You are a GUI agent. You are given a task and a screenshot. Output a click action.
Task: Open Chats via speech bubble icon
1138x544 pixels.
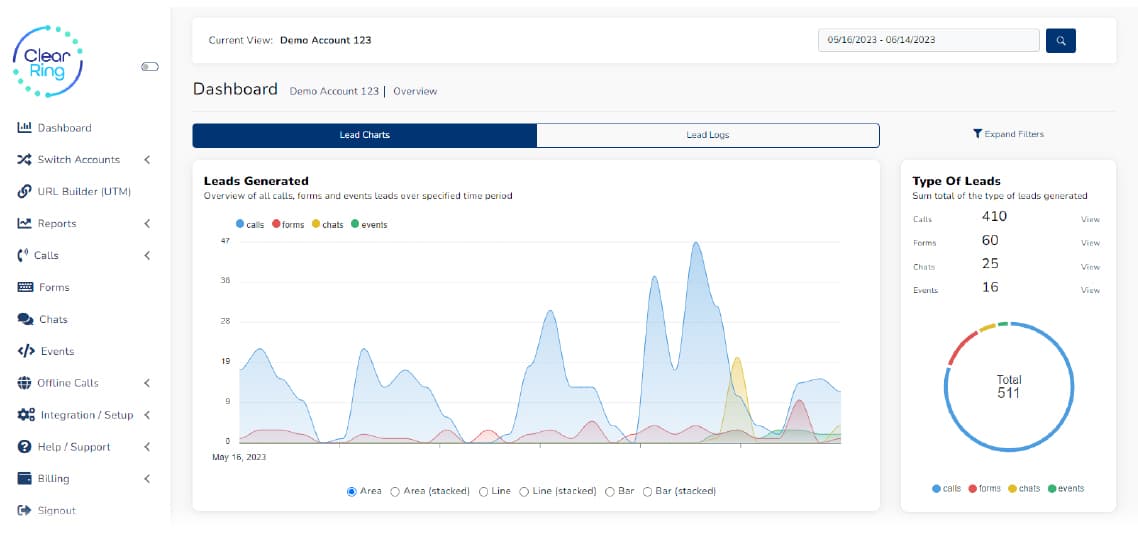(x=26, y=320)
